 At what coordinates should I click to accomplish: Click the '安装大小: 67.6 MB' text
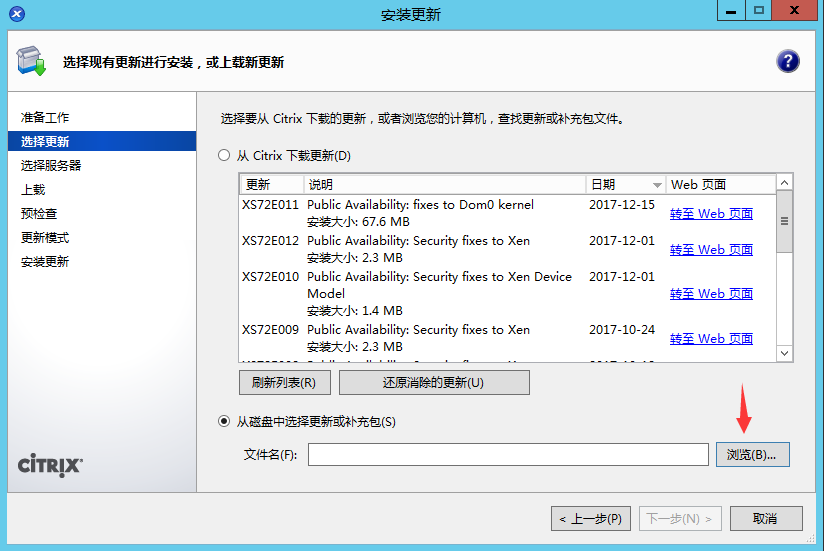click(358, 222)
